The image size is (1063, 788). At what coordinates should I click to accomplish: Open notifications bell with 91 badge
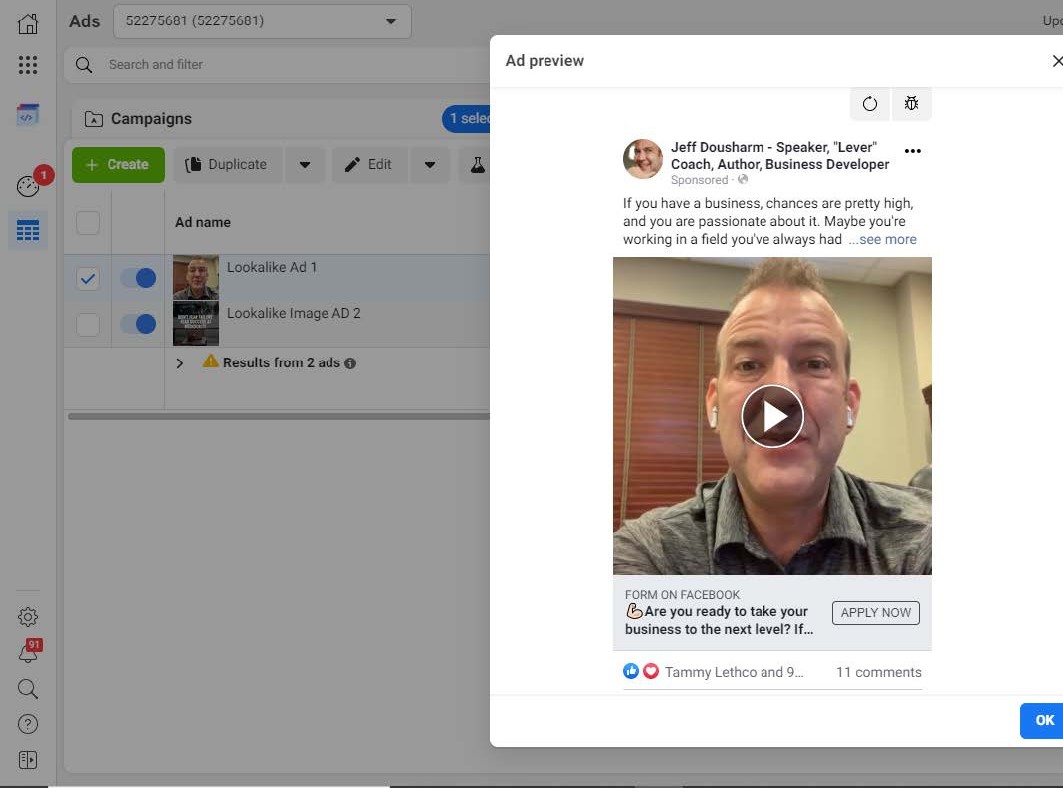(x=28, y=653)
